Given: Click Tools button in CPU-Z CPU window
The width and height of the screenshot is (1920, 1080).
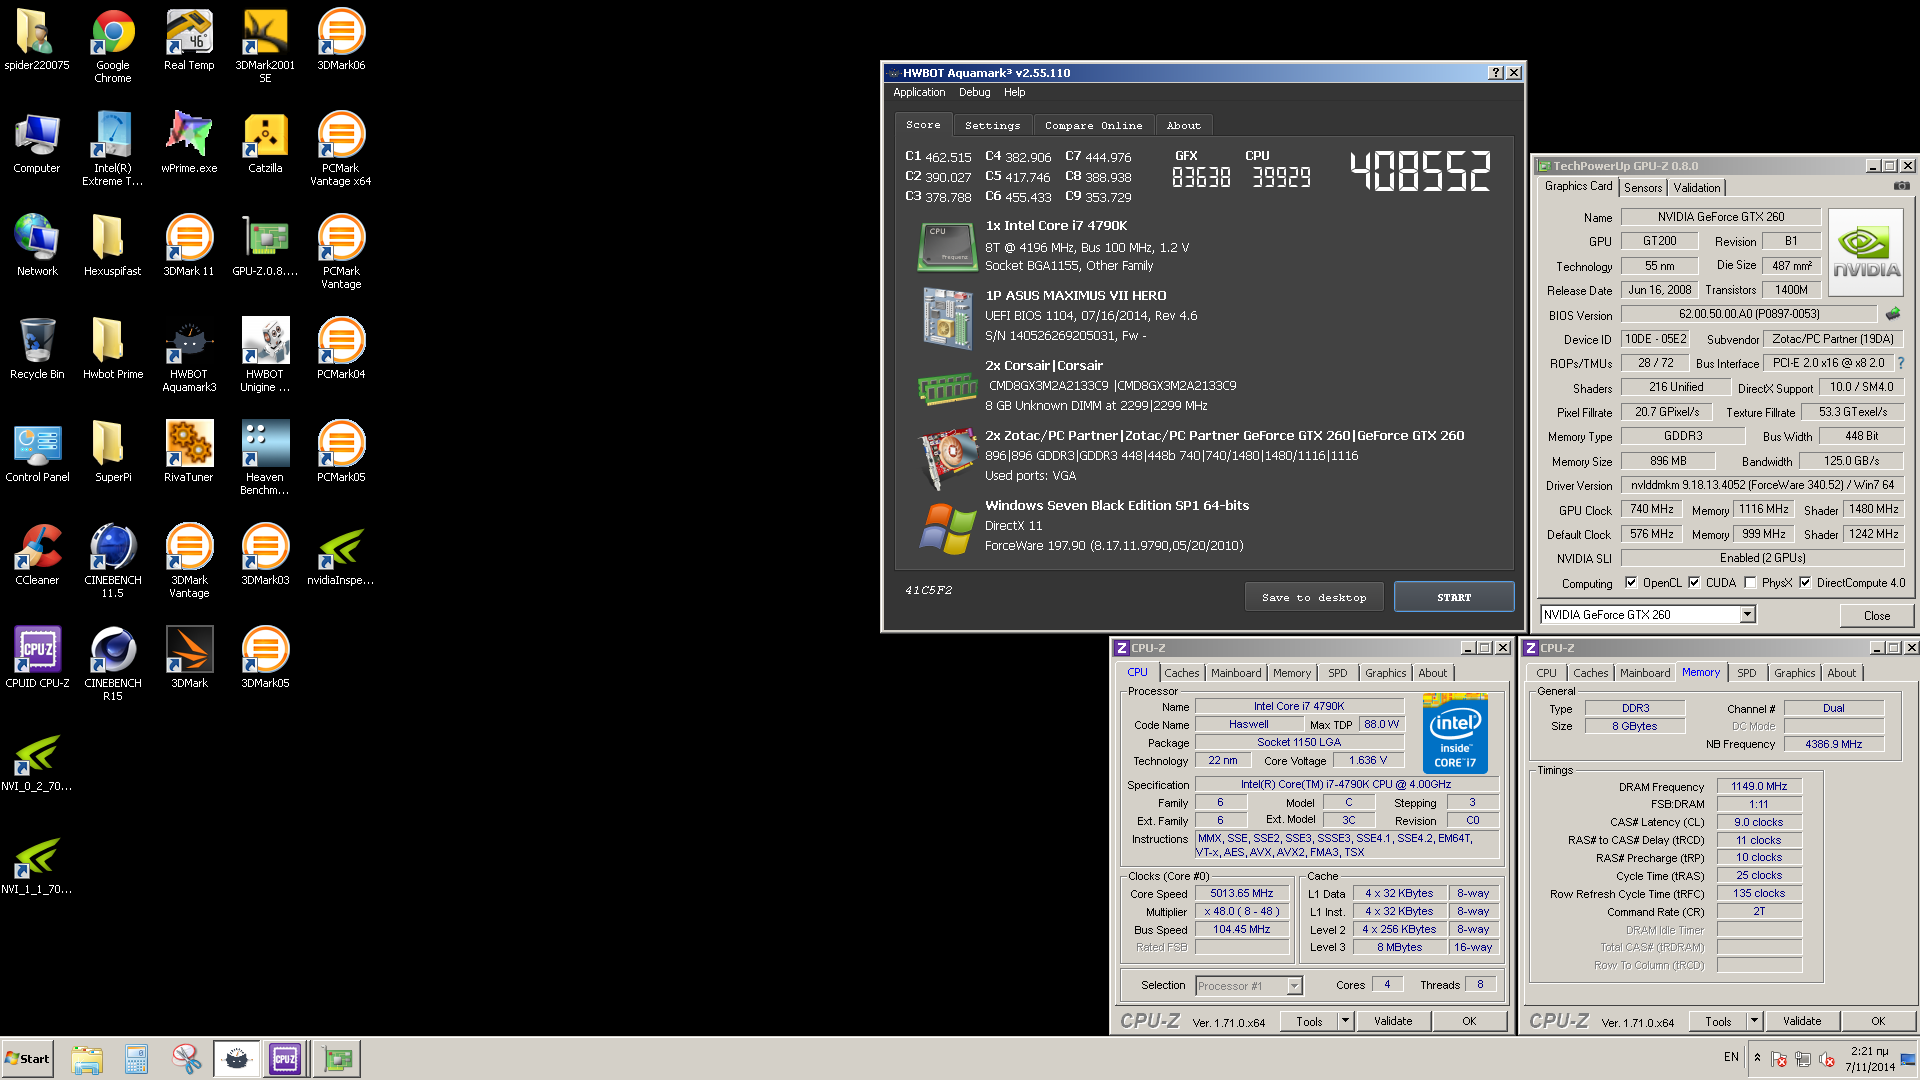Looking at the screenshot, I should coord(1309,1021).
